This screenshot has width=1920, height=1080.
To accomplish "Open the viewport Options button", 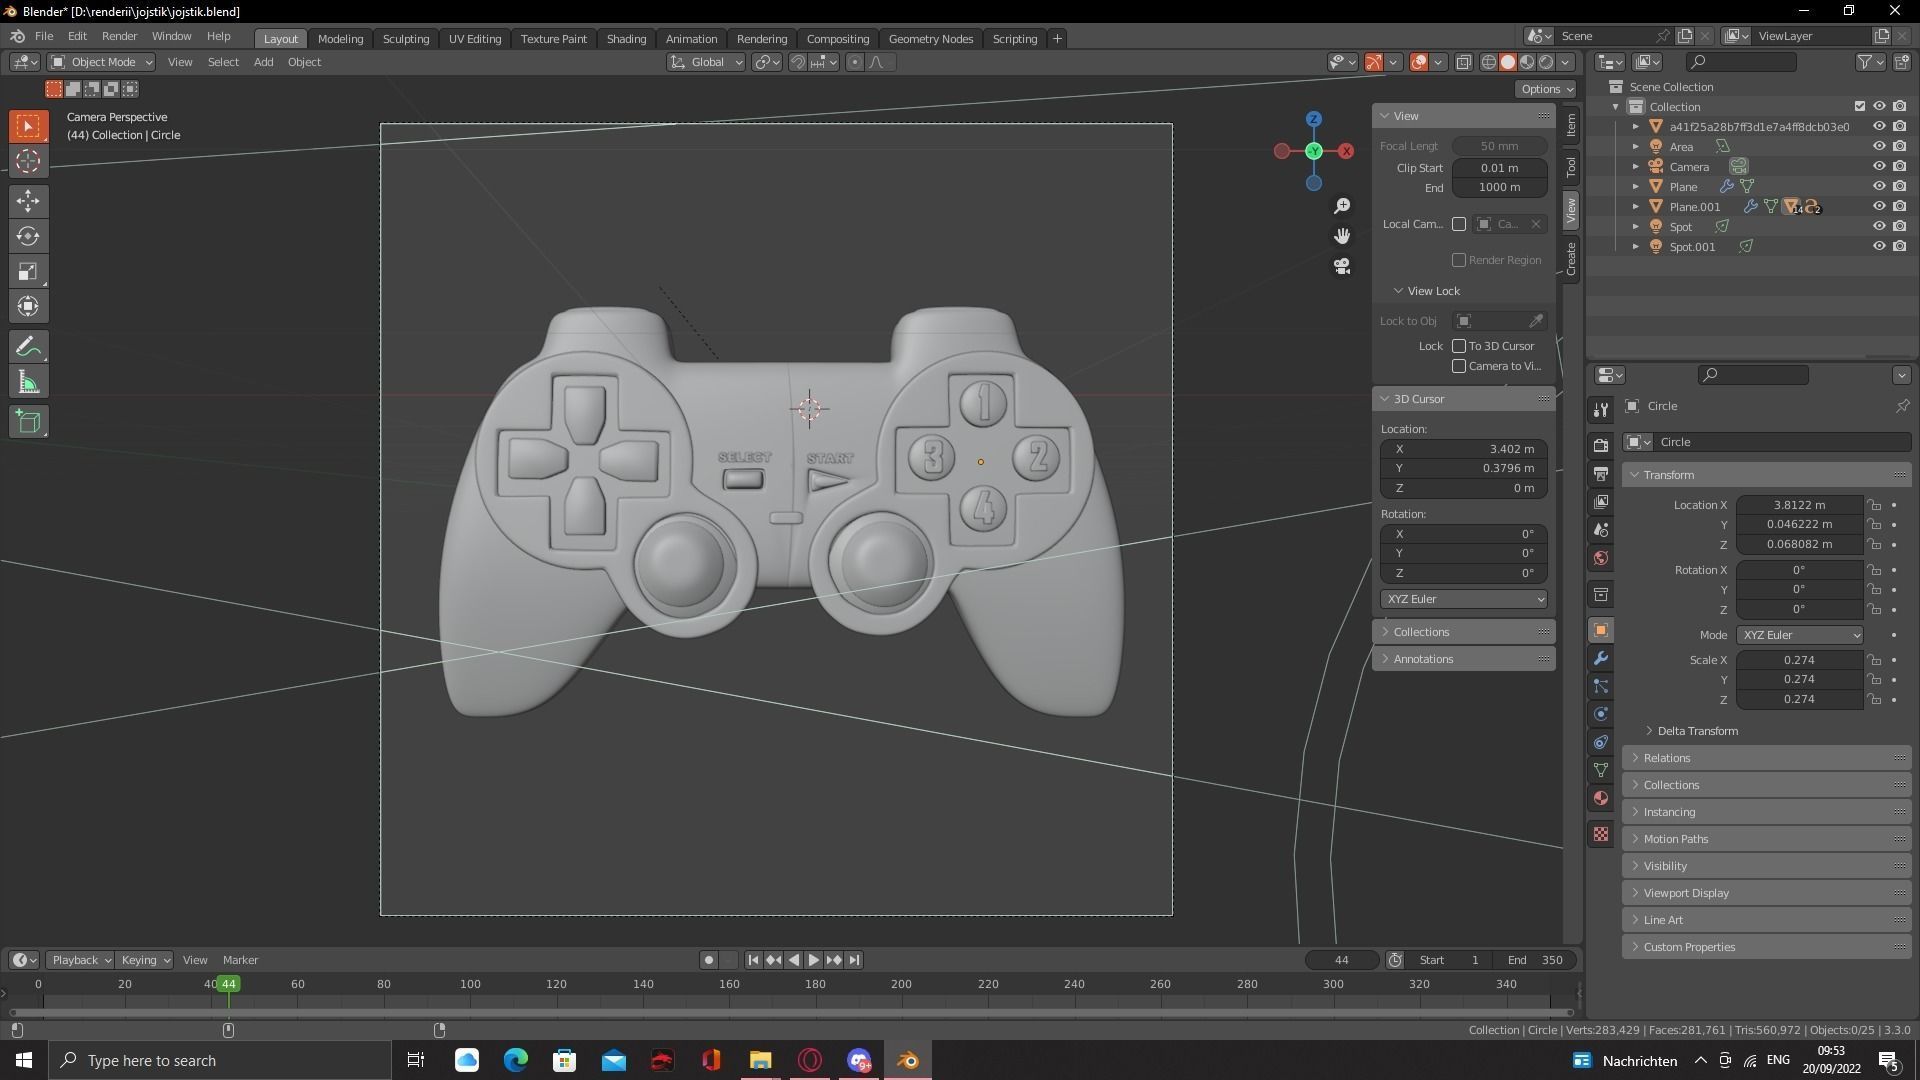I will (x=1546, y=89).
